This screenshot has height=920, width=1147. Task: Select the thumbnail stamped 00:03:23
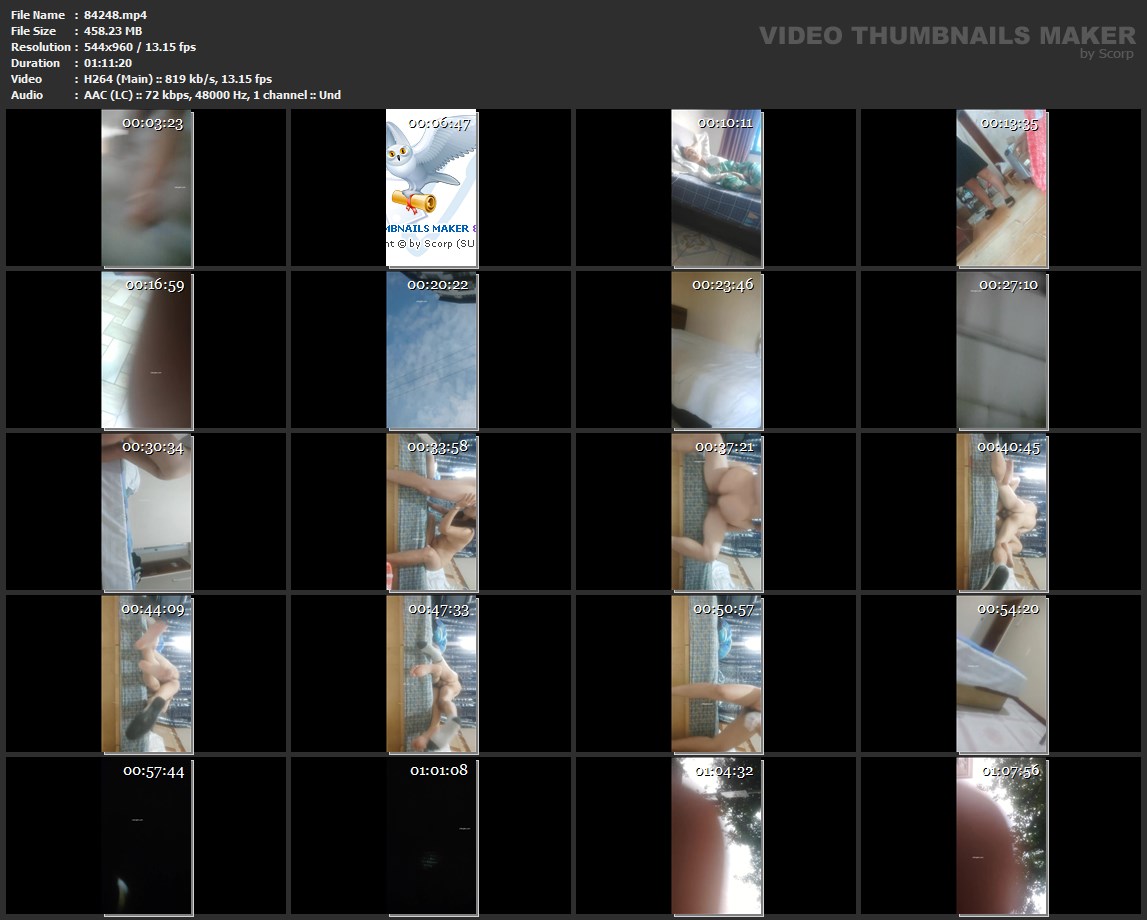click(x=147, y=188)
